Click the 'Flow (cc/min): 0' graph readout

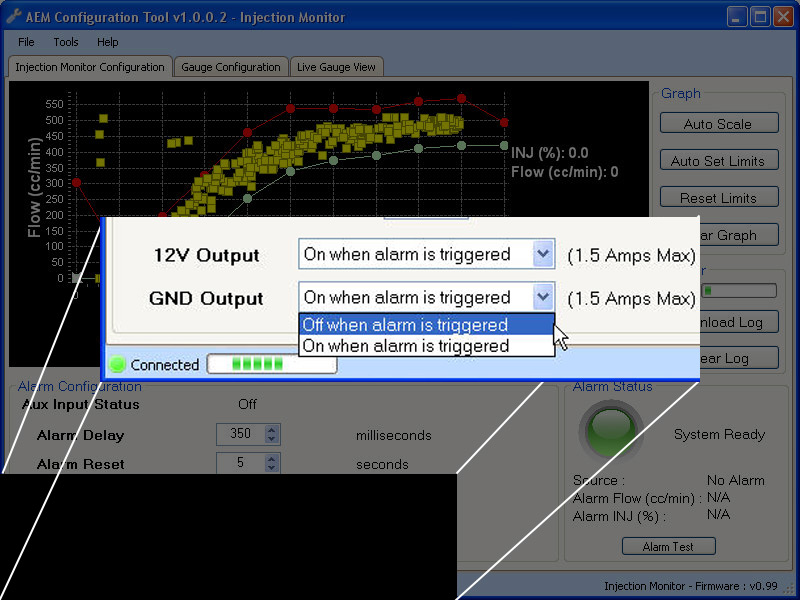click(565, 172)
